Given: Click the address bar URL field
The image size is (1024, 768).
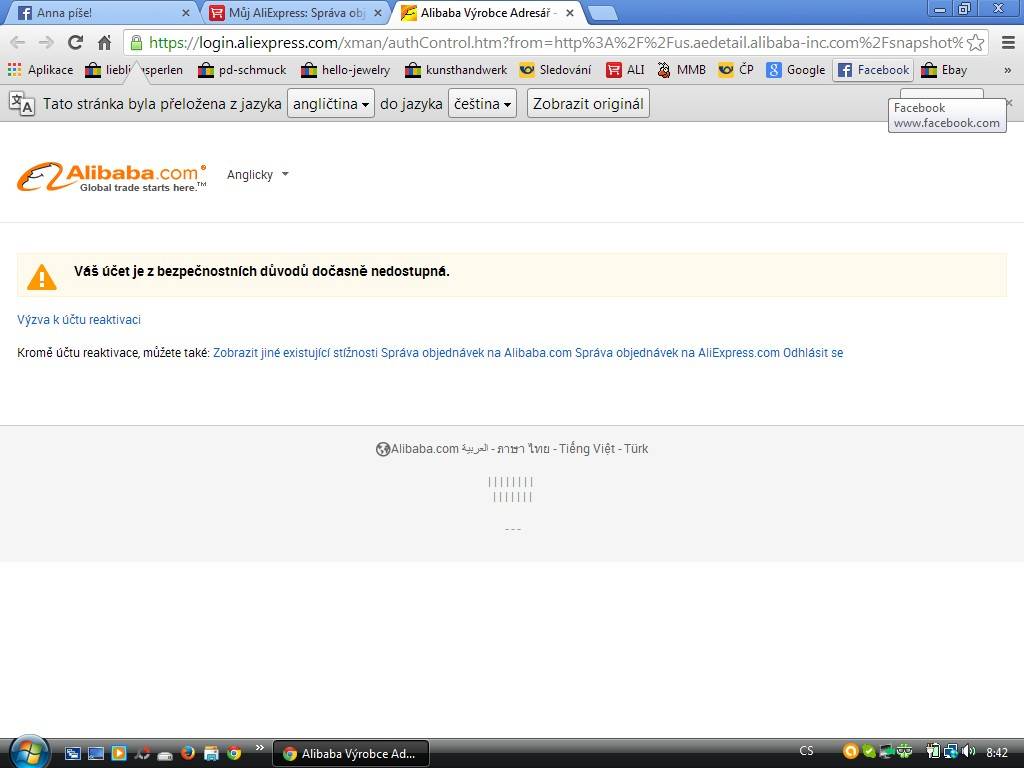Looking at the screenshot, I should 555,42.
